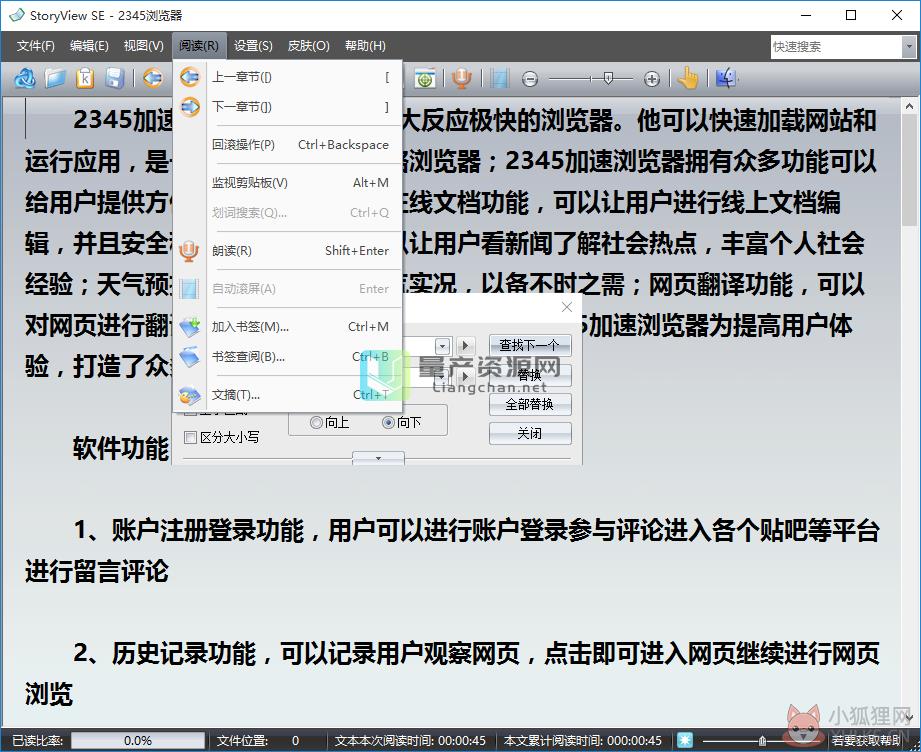Screen dimensions: 921x752
Task: Click the brightness star icon in status bar
Action: [x=684, y=740]
